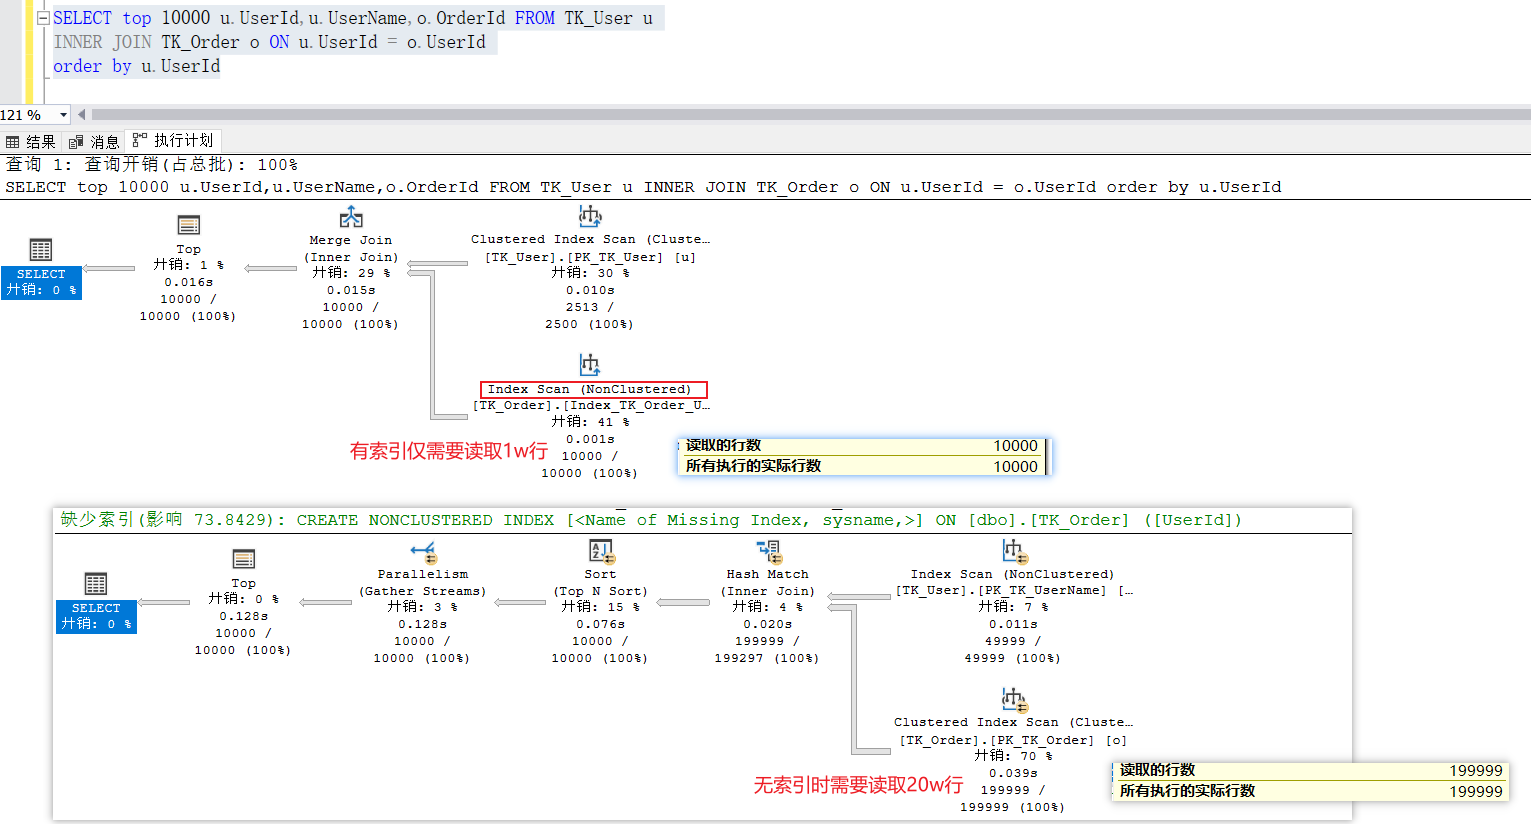Select the Clustered Index Scan TK_Order icon
Viewport: 1531px width, 824px height.
coord(1013,698)
